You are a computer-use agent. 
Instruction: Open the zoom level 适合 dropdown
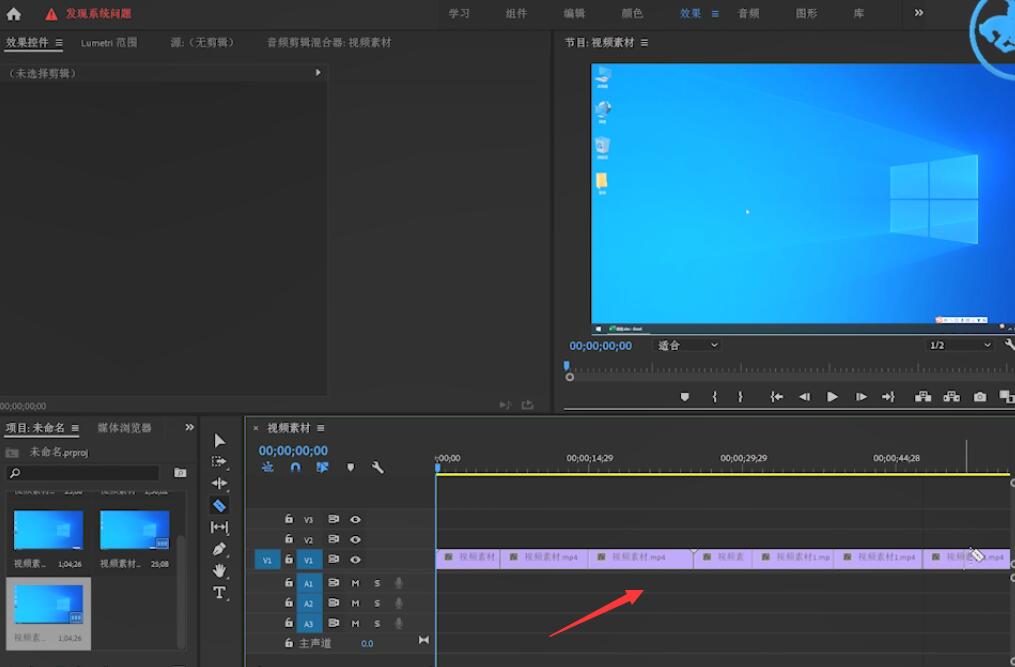tap(686, 345)
